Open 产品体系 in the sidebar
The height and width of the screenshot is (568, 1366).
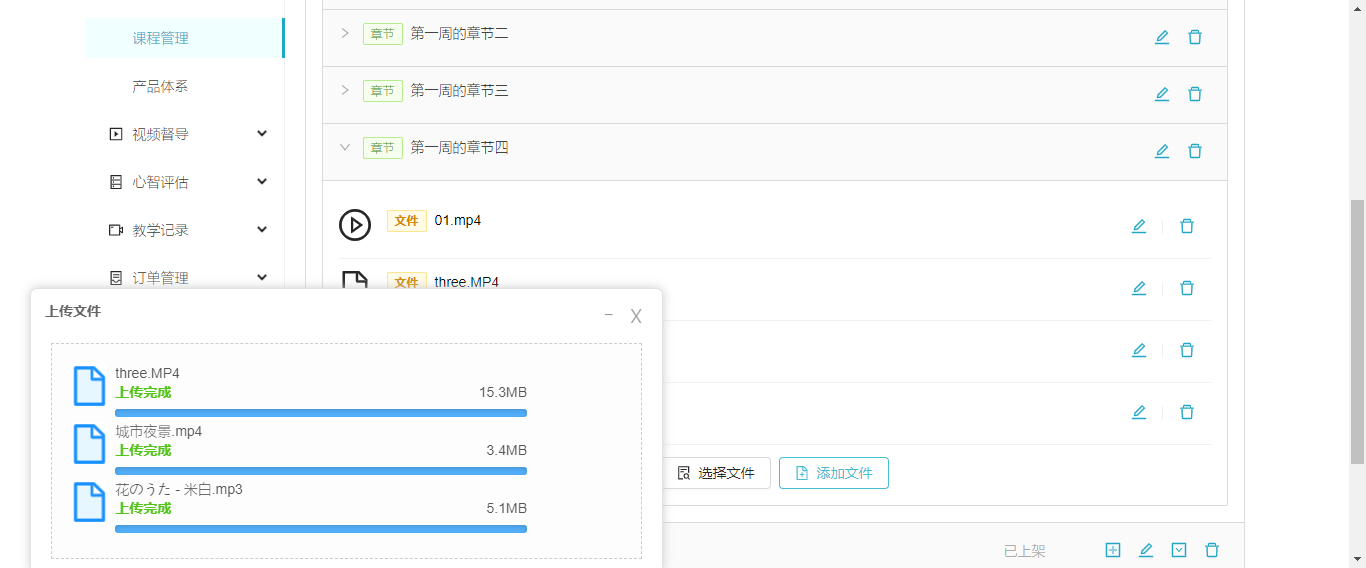(x=160, y=86)
